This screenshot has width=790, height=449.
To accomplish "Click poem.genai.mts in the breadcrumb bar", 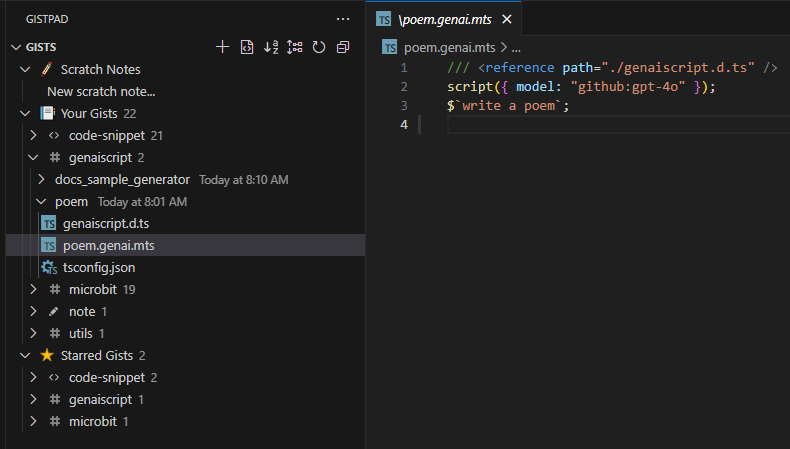I will [x=448, y=47].
